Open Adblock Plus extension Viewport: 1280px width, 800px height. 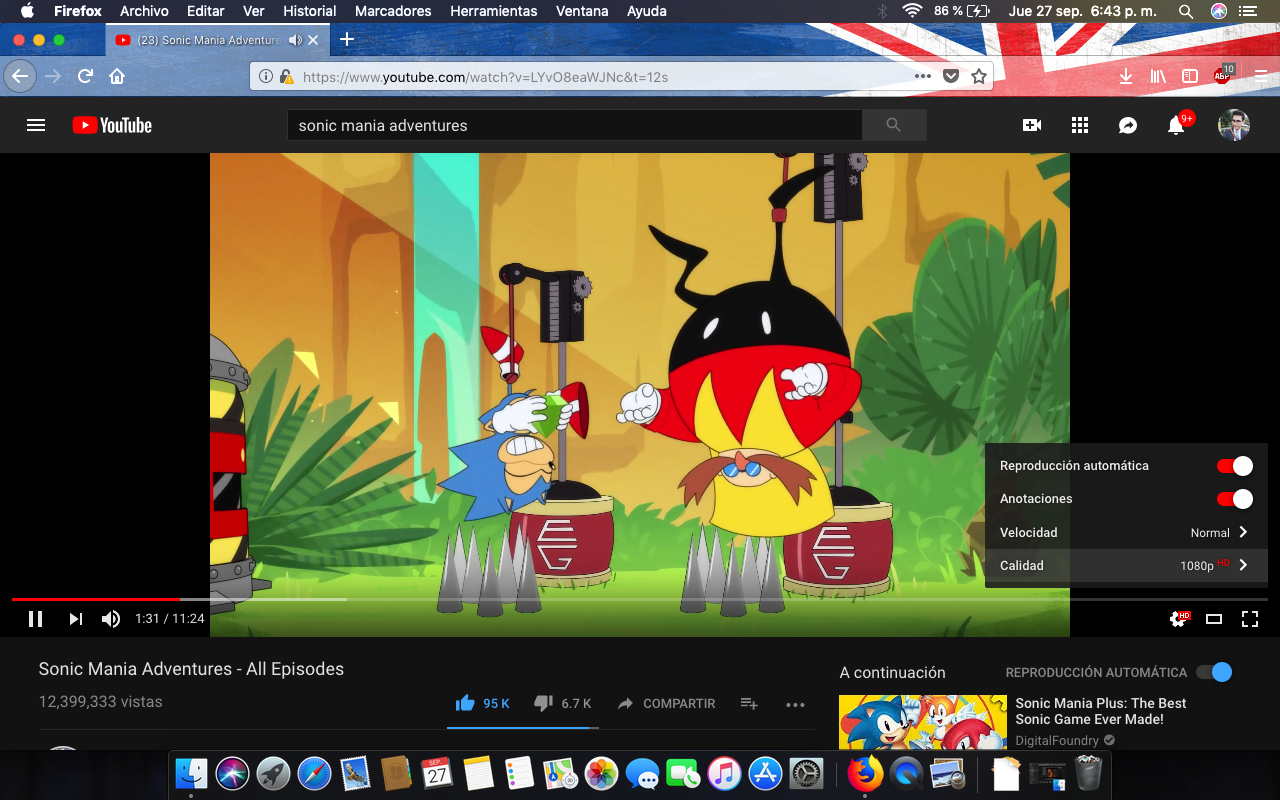click(1223, 74)
